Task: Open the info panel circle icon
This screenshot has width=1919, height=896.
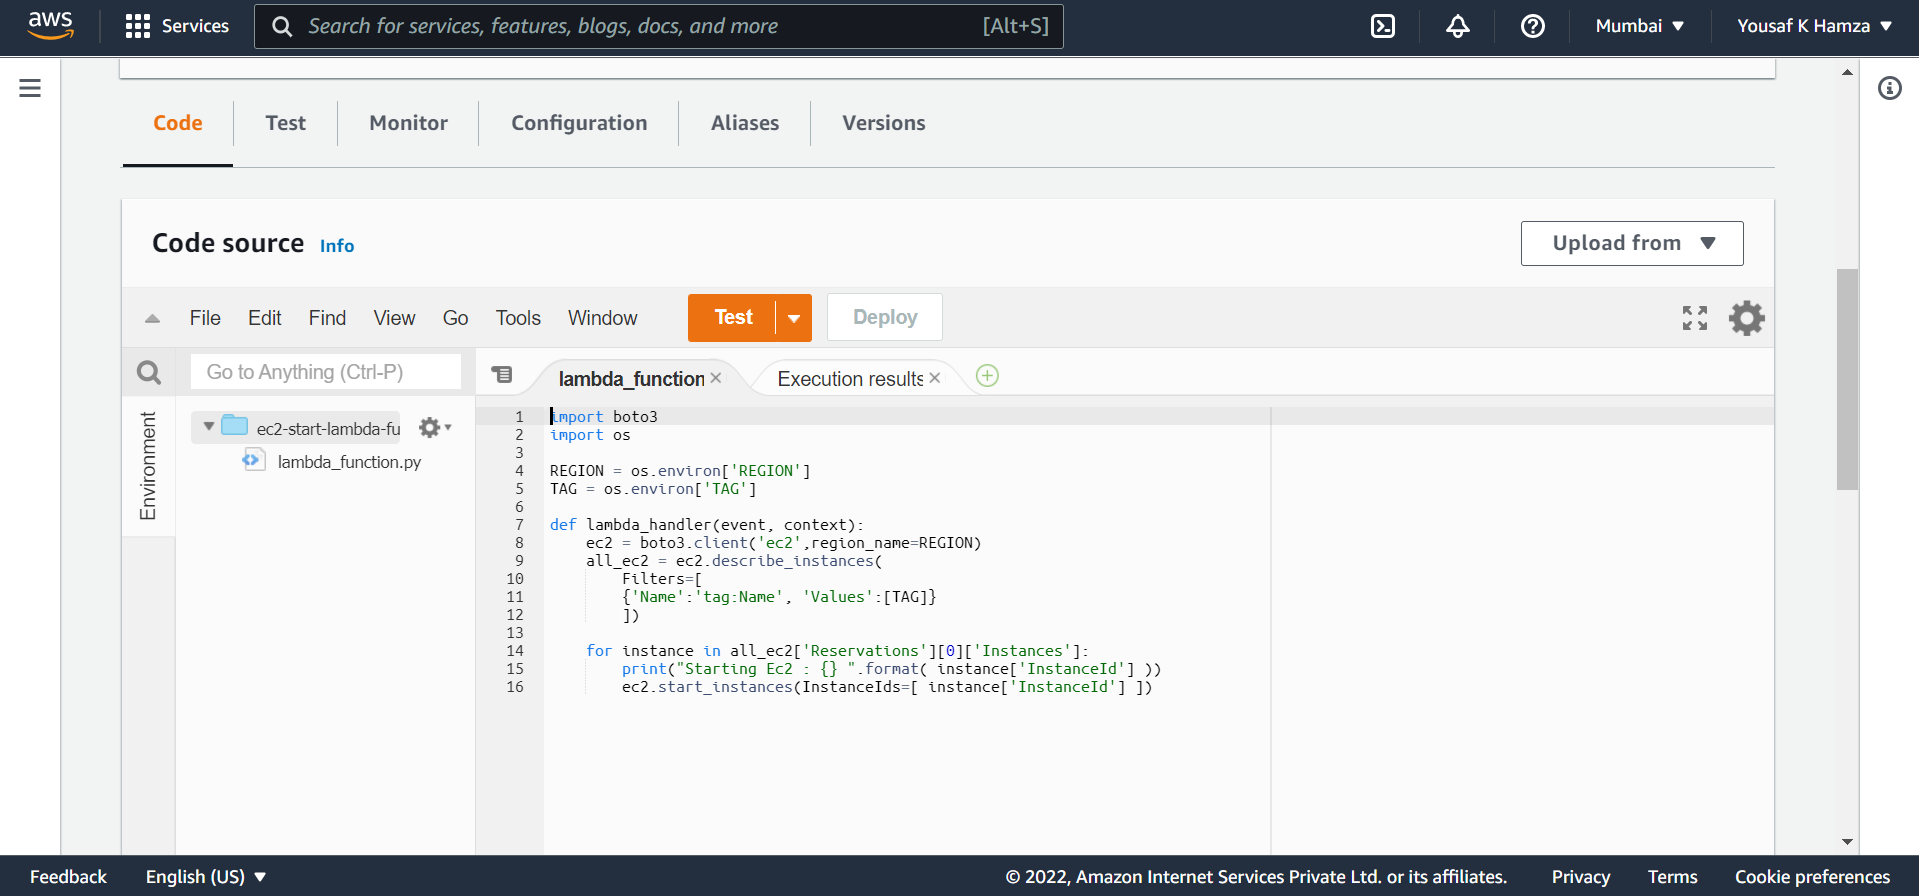Action: (1889, 88)
